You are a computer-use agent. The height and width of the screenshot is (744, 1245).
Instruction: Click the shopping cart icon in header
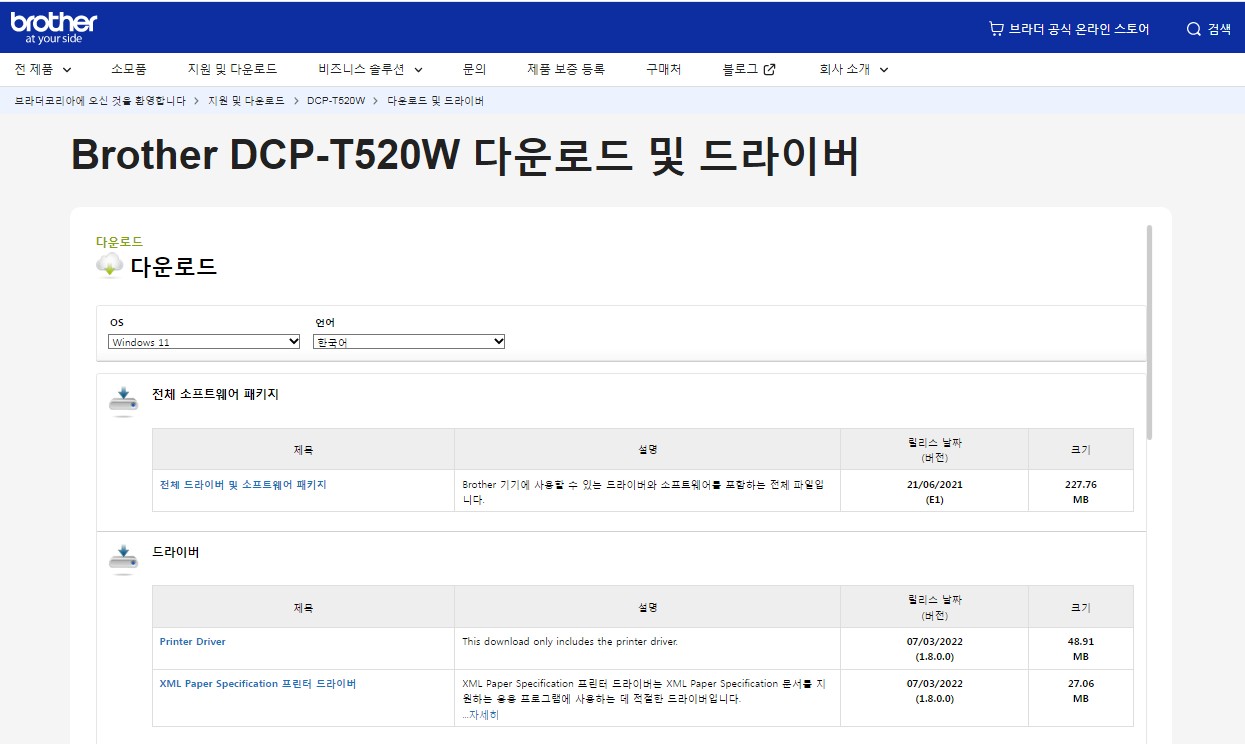(x=996, y=29)
